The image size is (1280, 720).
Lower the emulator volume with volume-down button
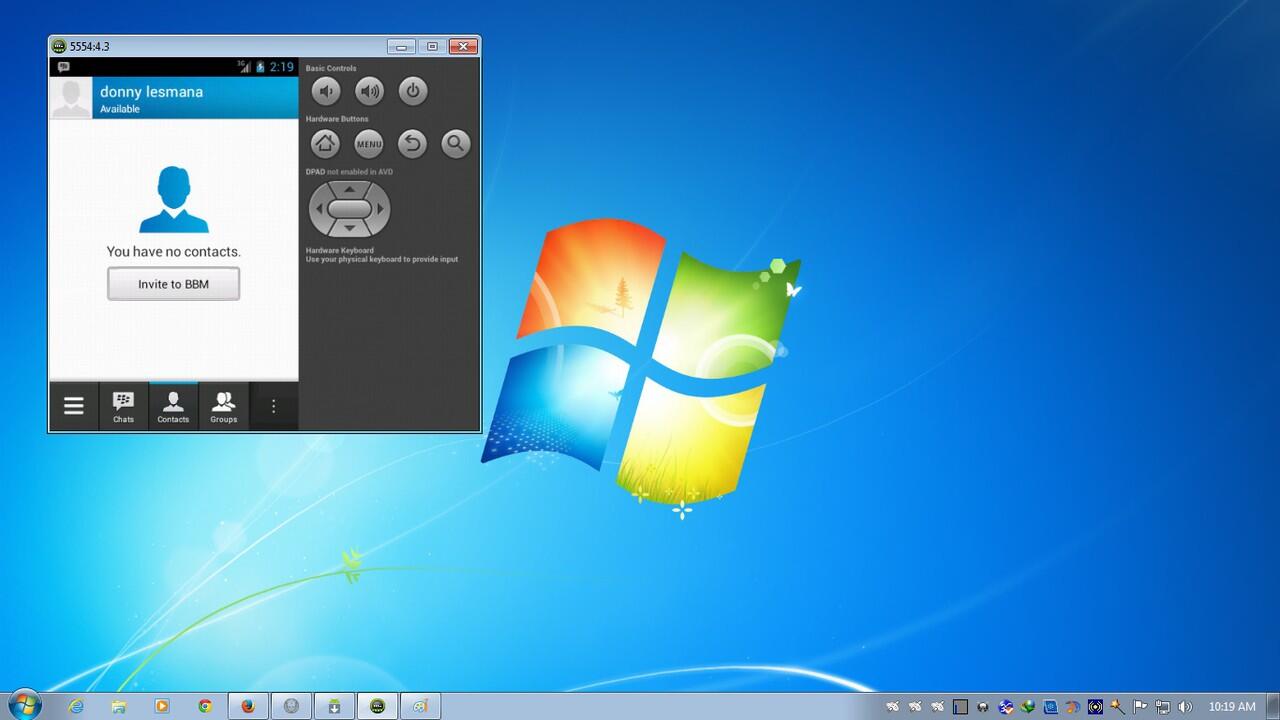click(325, 92)
